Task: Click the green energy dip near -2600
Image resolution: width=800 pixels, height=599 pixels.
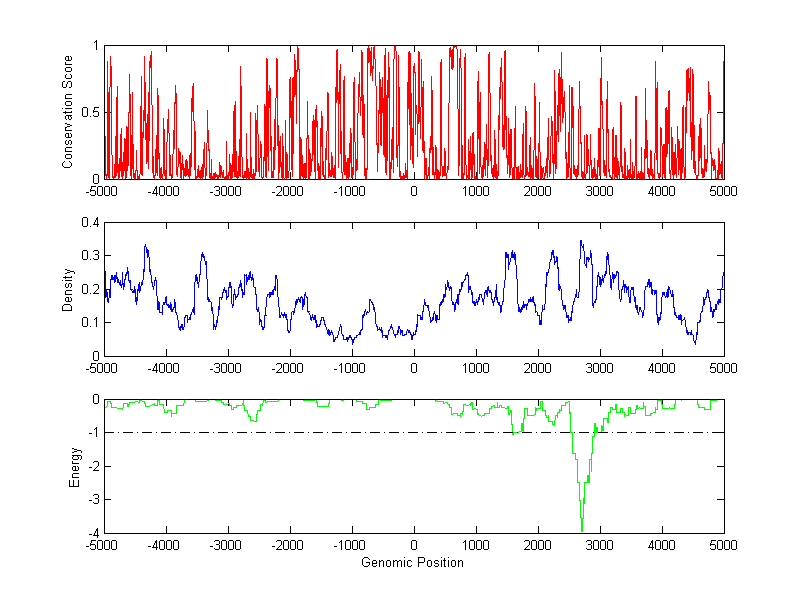Action: click(253, 420)
